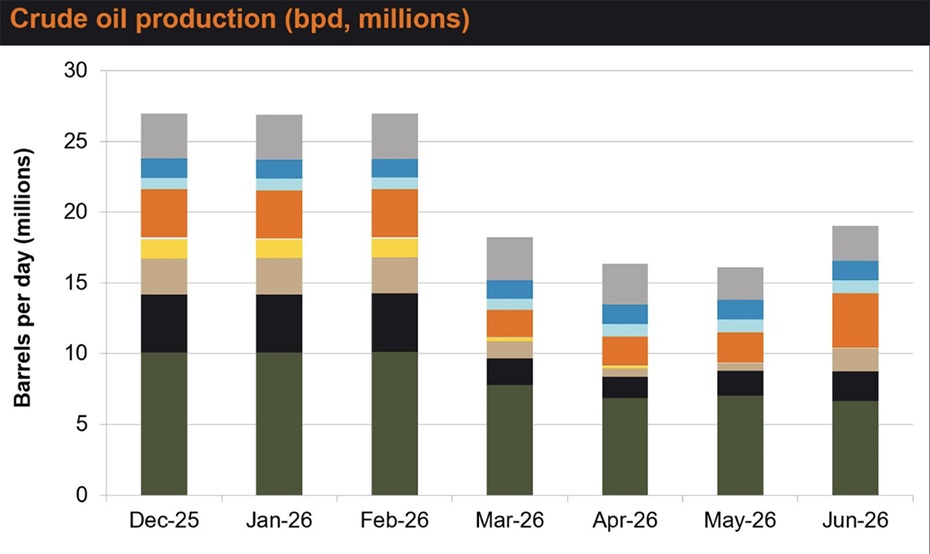Viewport: 930px width, 554px height.
Task: Select the medium blue segment of Mar-26 bar
Action: tap(509, 289)
